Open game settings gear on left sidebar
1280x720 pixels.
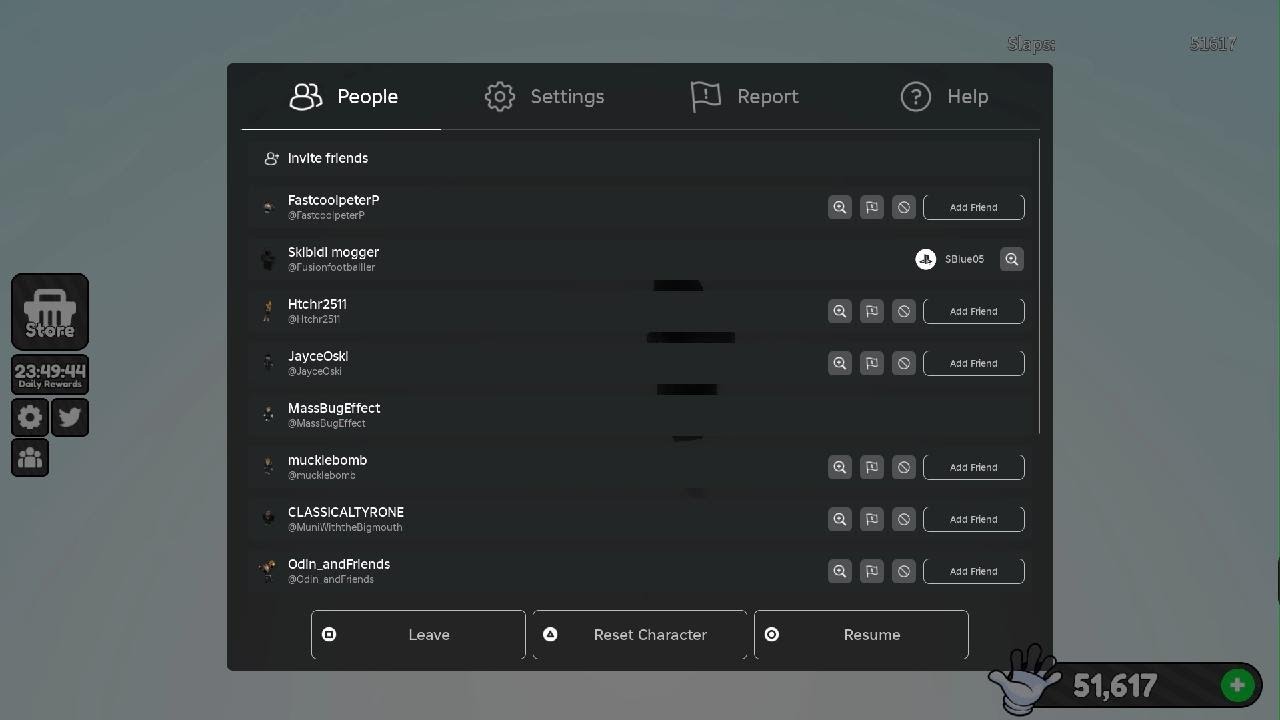[x=30, y=417]
